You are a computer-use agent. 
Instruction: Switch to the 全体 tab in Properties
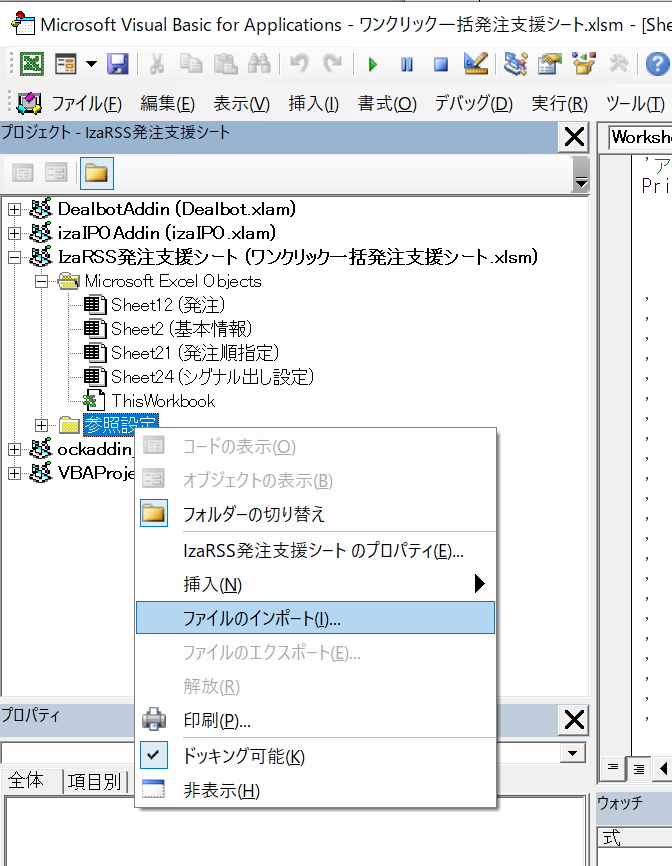coord(26,781)
